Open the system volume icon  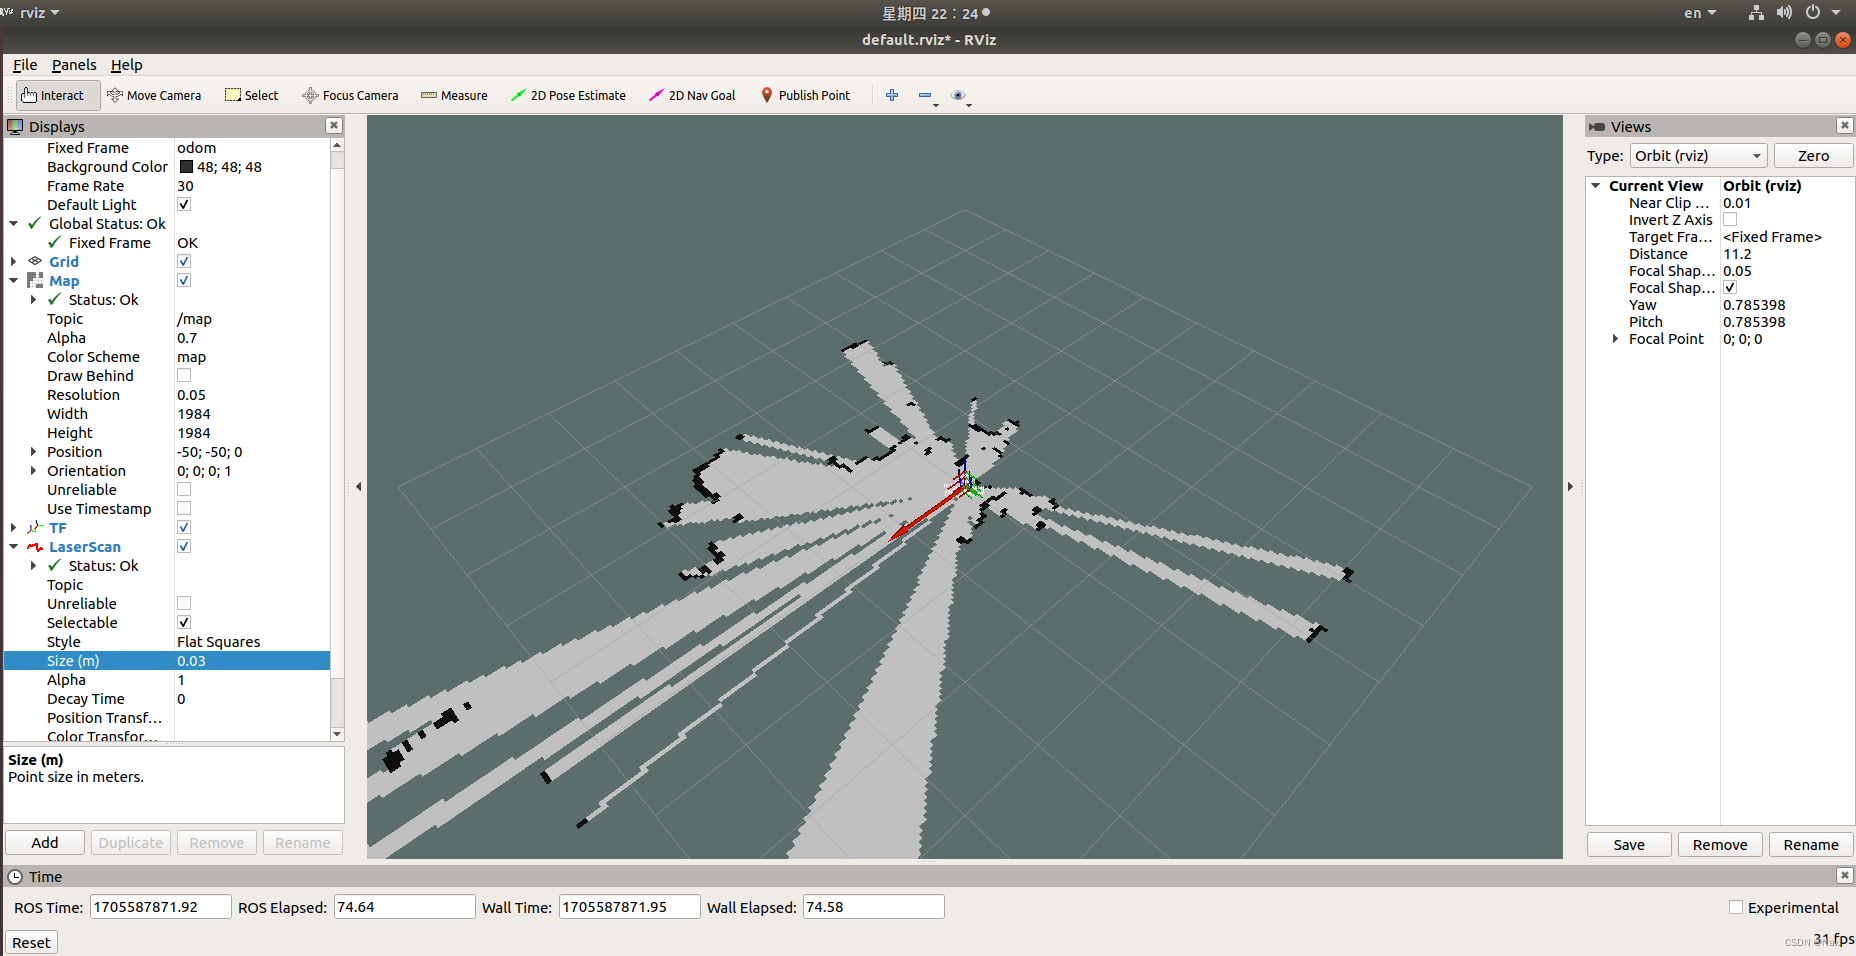coord(1784,13)
